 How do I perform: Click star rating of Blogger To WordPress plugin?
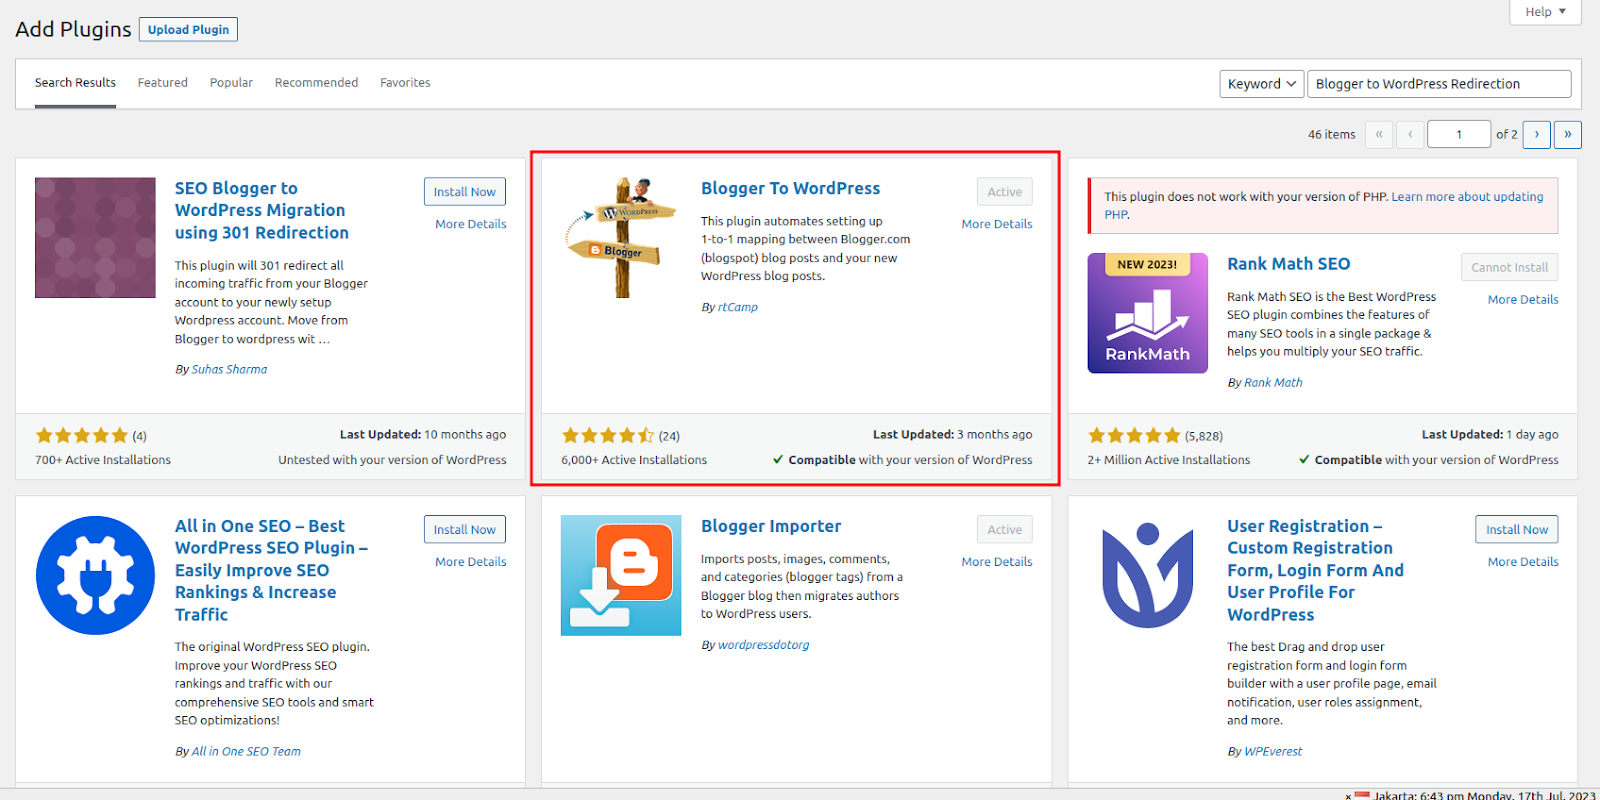point(608,435)
